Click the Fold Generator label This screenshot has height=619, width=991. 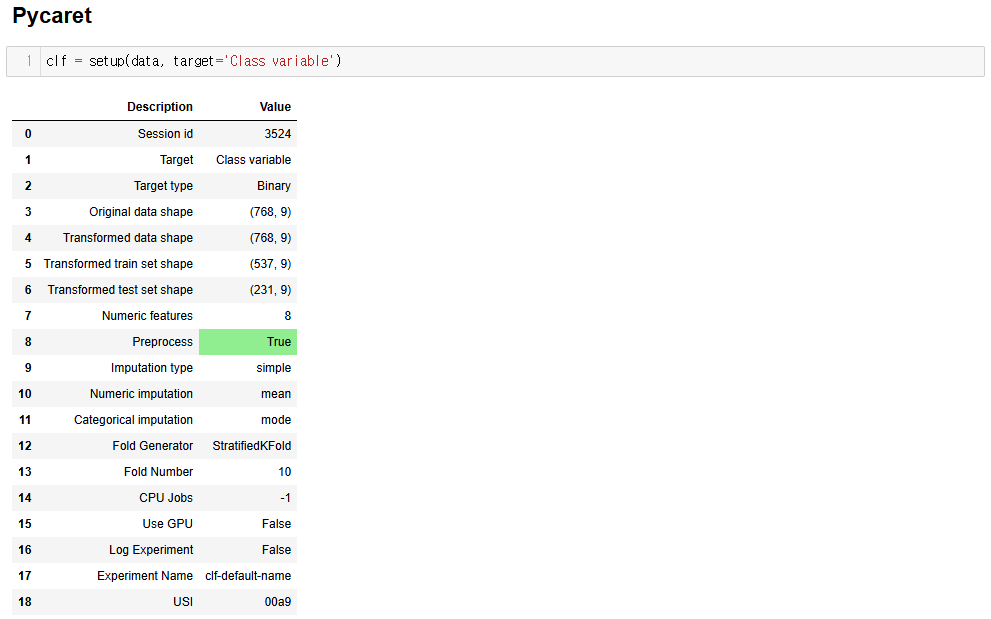[x=152, y=446]
